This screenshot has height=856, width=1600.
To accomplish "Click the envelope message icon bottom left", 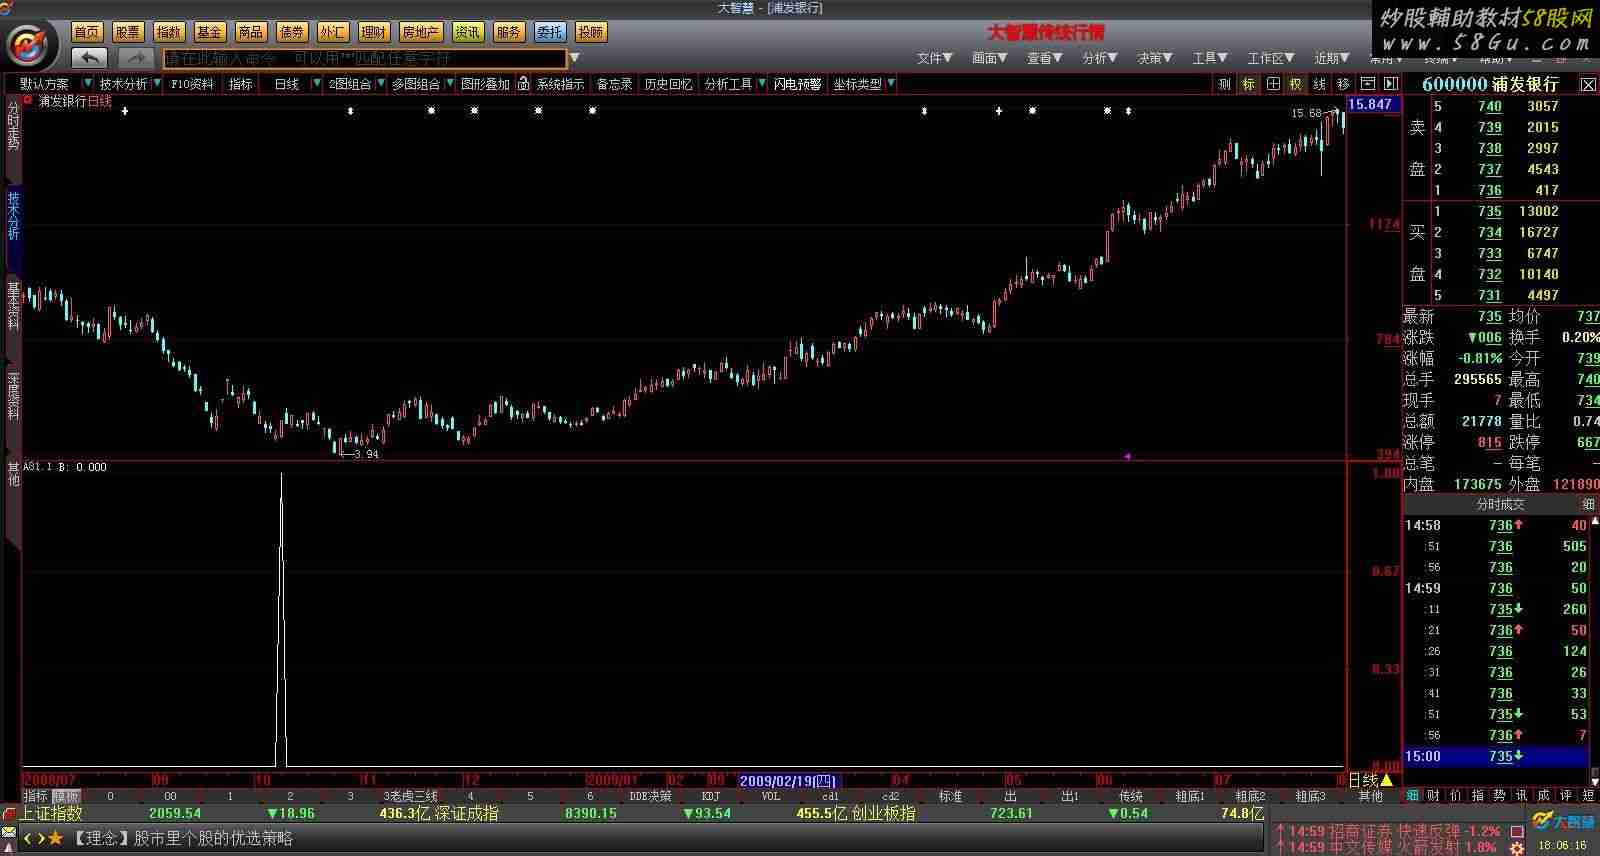I will pyautogui.click(x=9, y=832).
